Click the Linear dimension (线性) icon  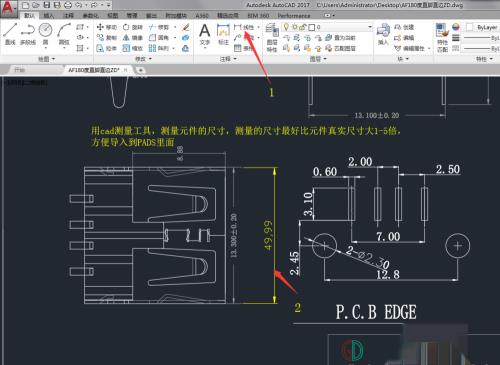244,27
